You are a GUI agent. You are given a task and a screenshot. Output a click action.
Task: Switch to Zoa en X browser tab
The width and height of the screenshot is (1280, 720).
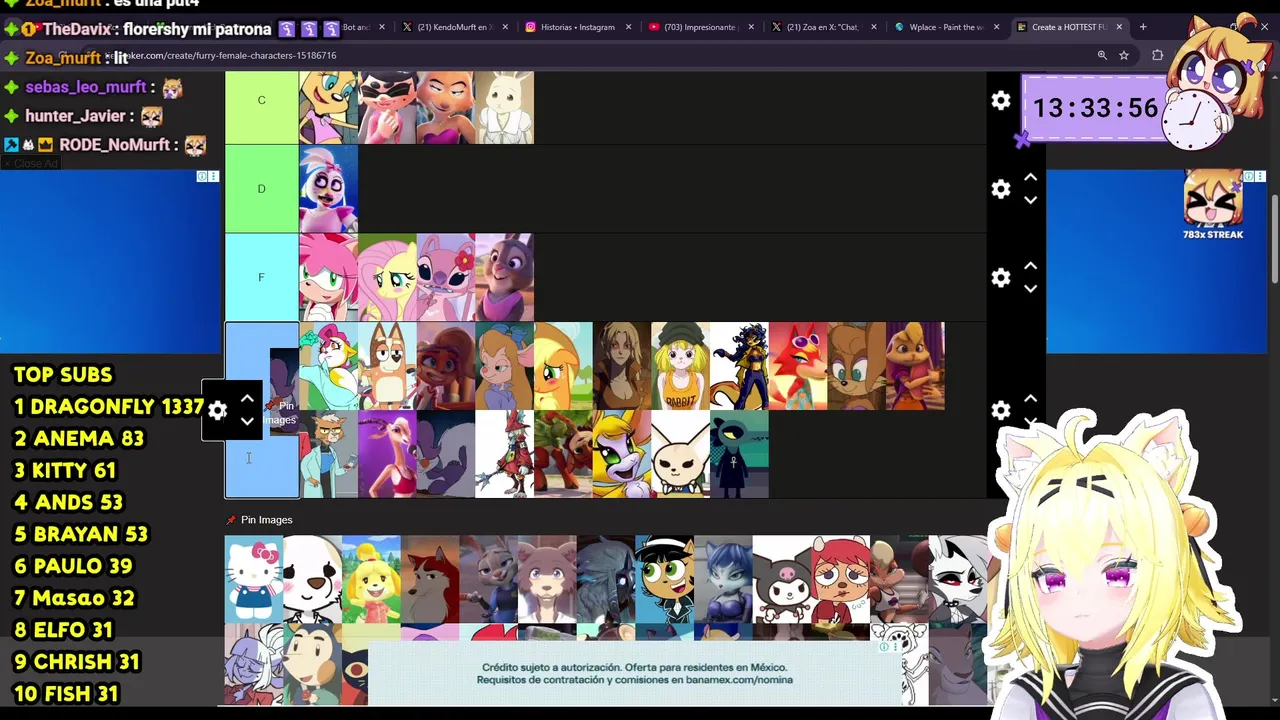coord(822,27)
